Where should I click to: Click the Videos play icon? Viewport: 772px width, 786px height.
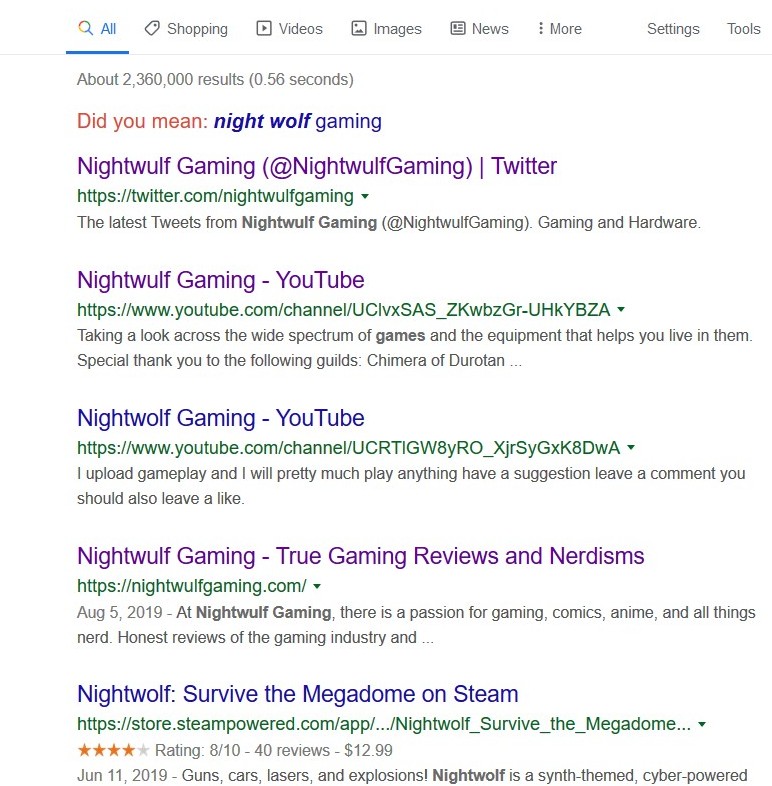(x=264, y=28)
